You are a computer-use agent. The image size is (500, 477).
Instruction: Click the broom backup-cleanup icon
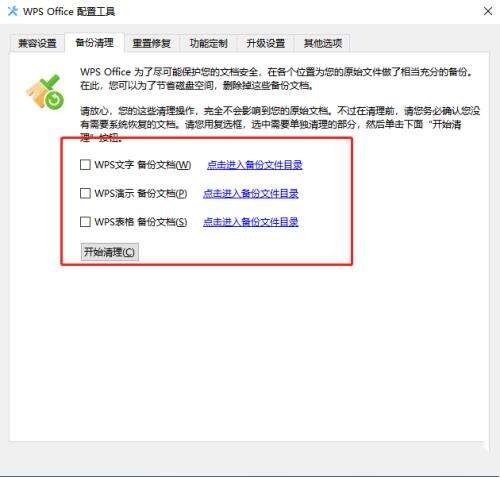[45, 92]
